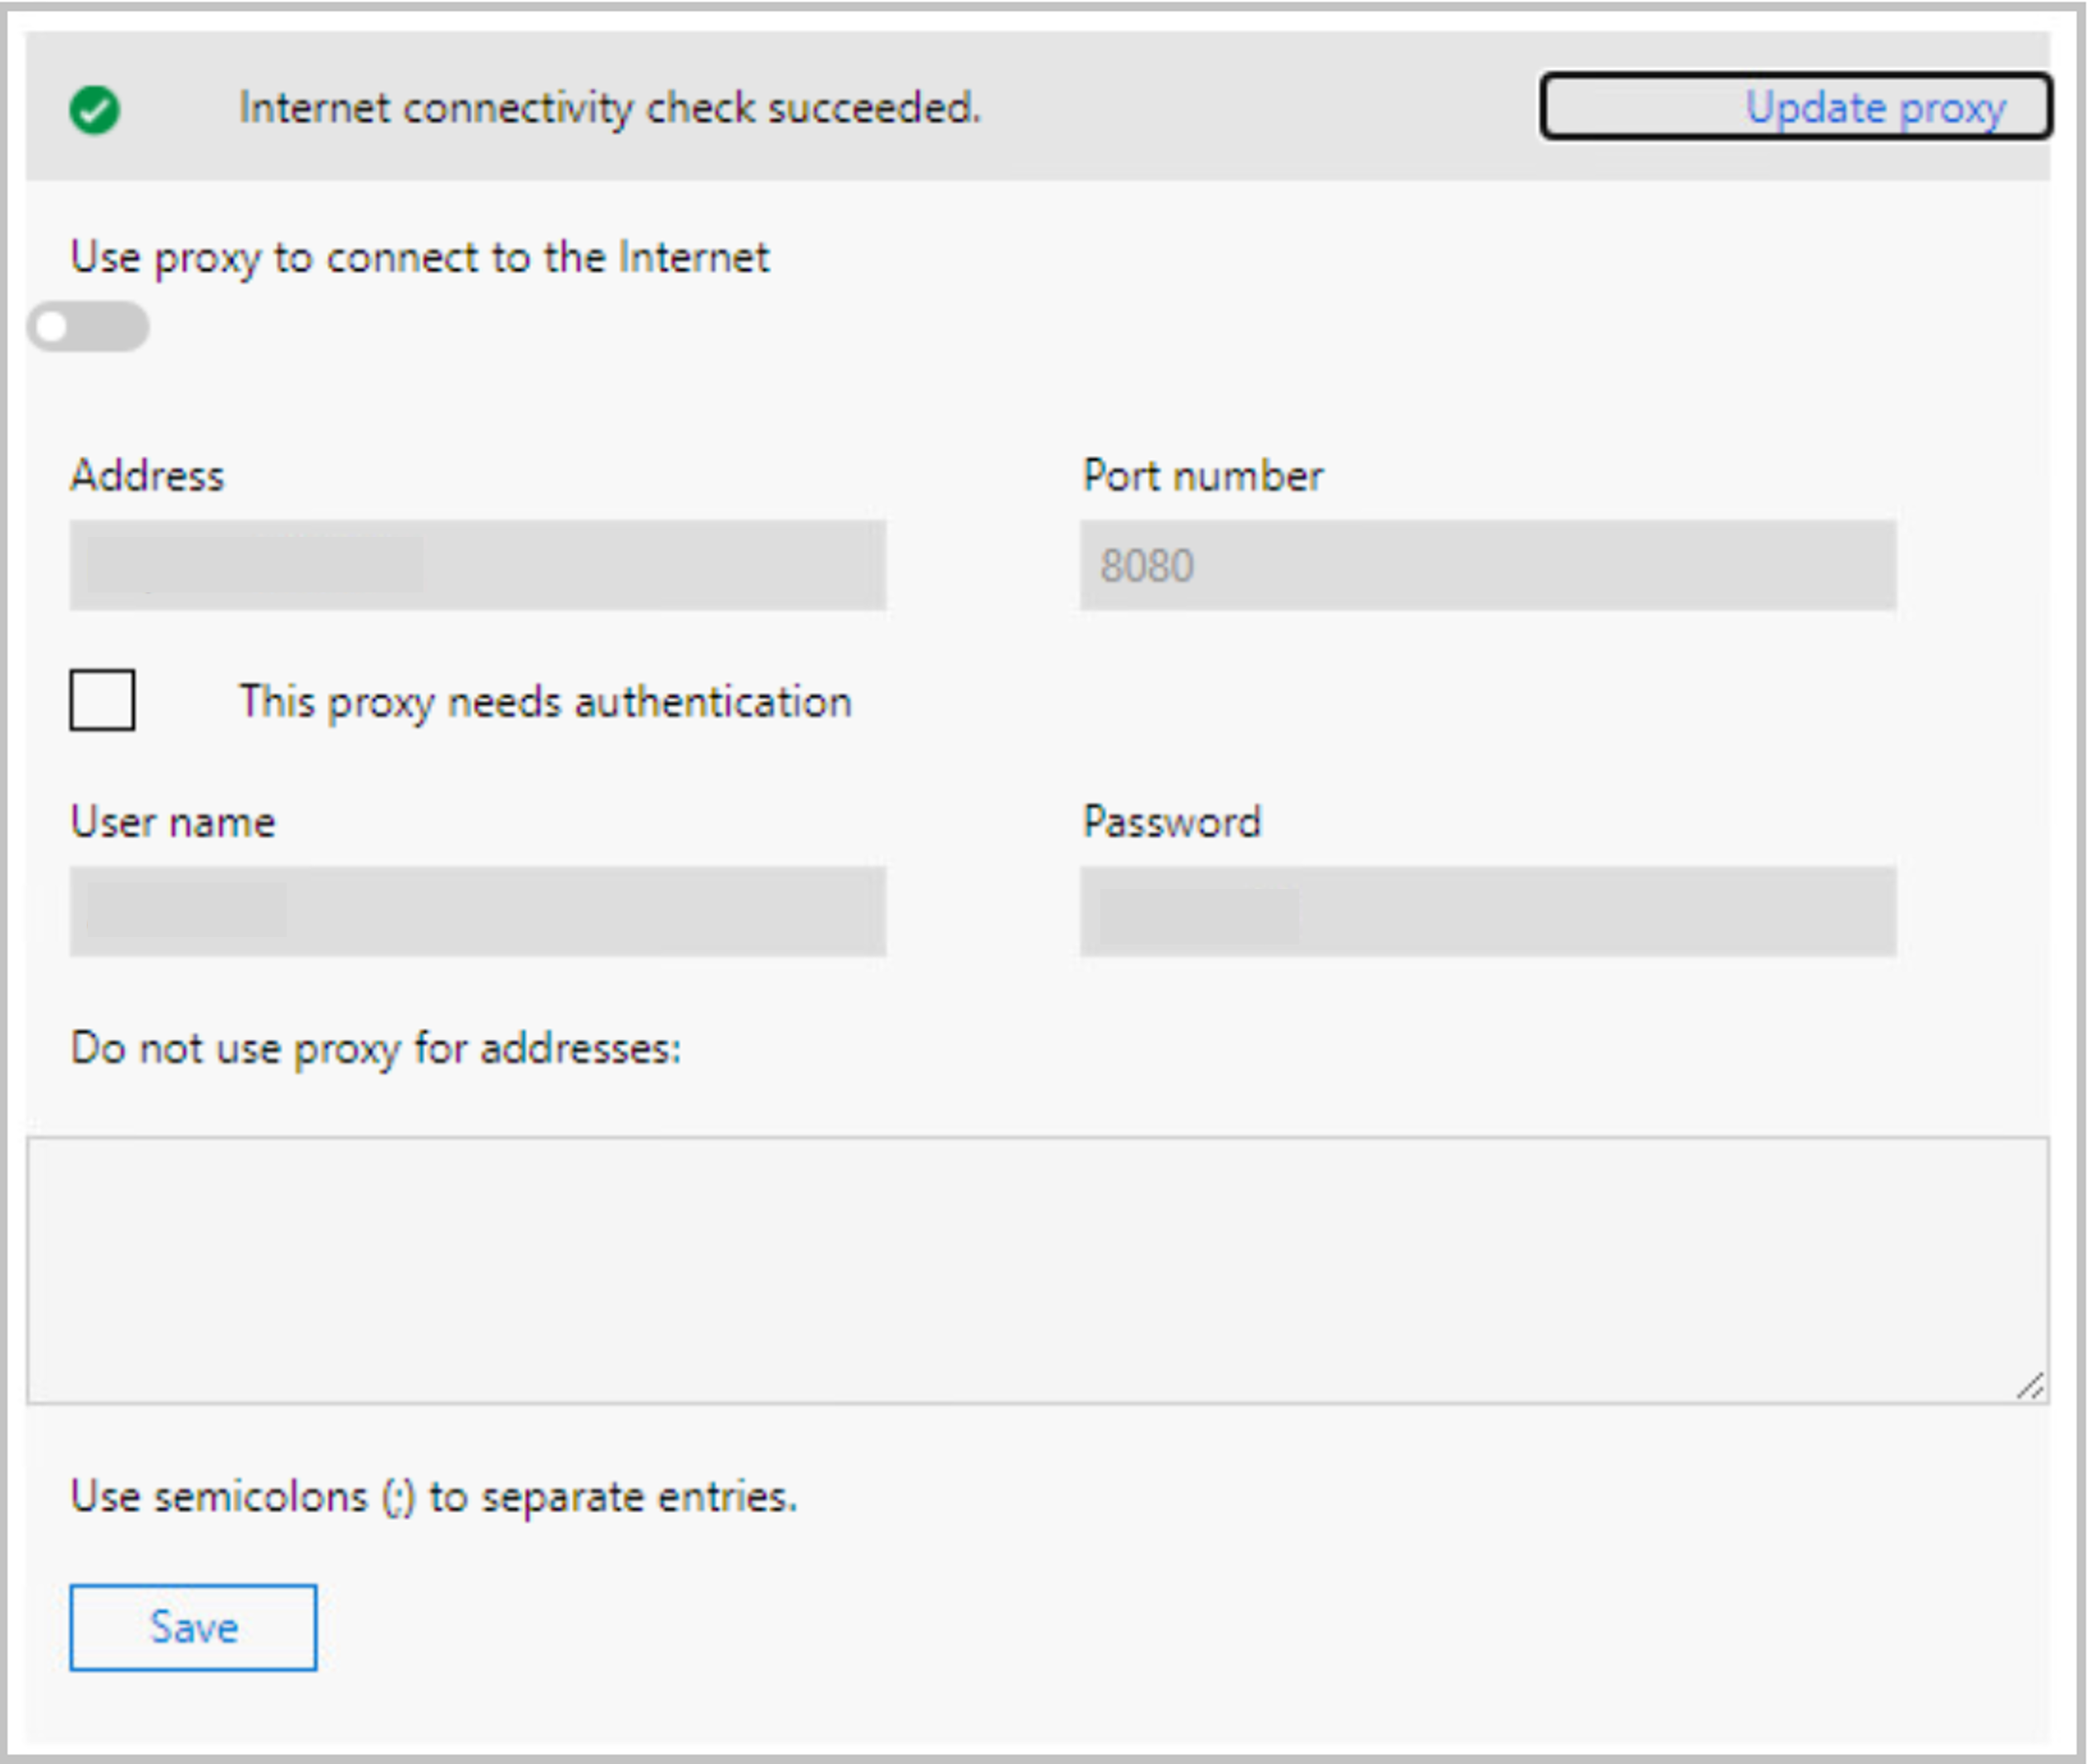Click the text area resize grip handle
Image resolution: width=2088 pixels, height=1764 pixels.
pyautogui.click(x=2030, y=1386)
